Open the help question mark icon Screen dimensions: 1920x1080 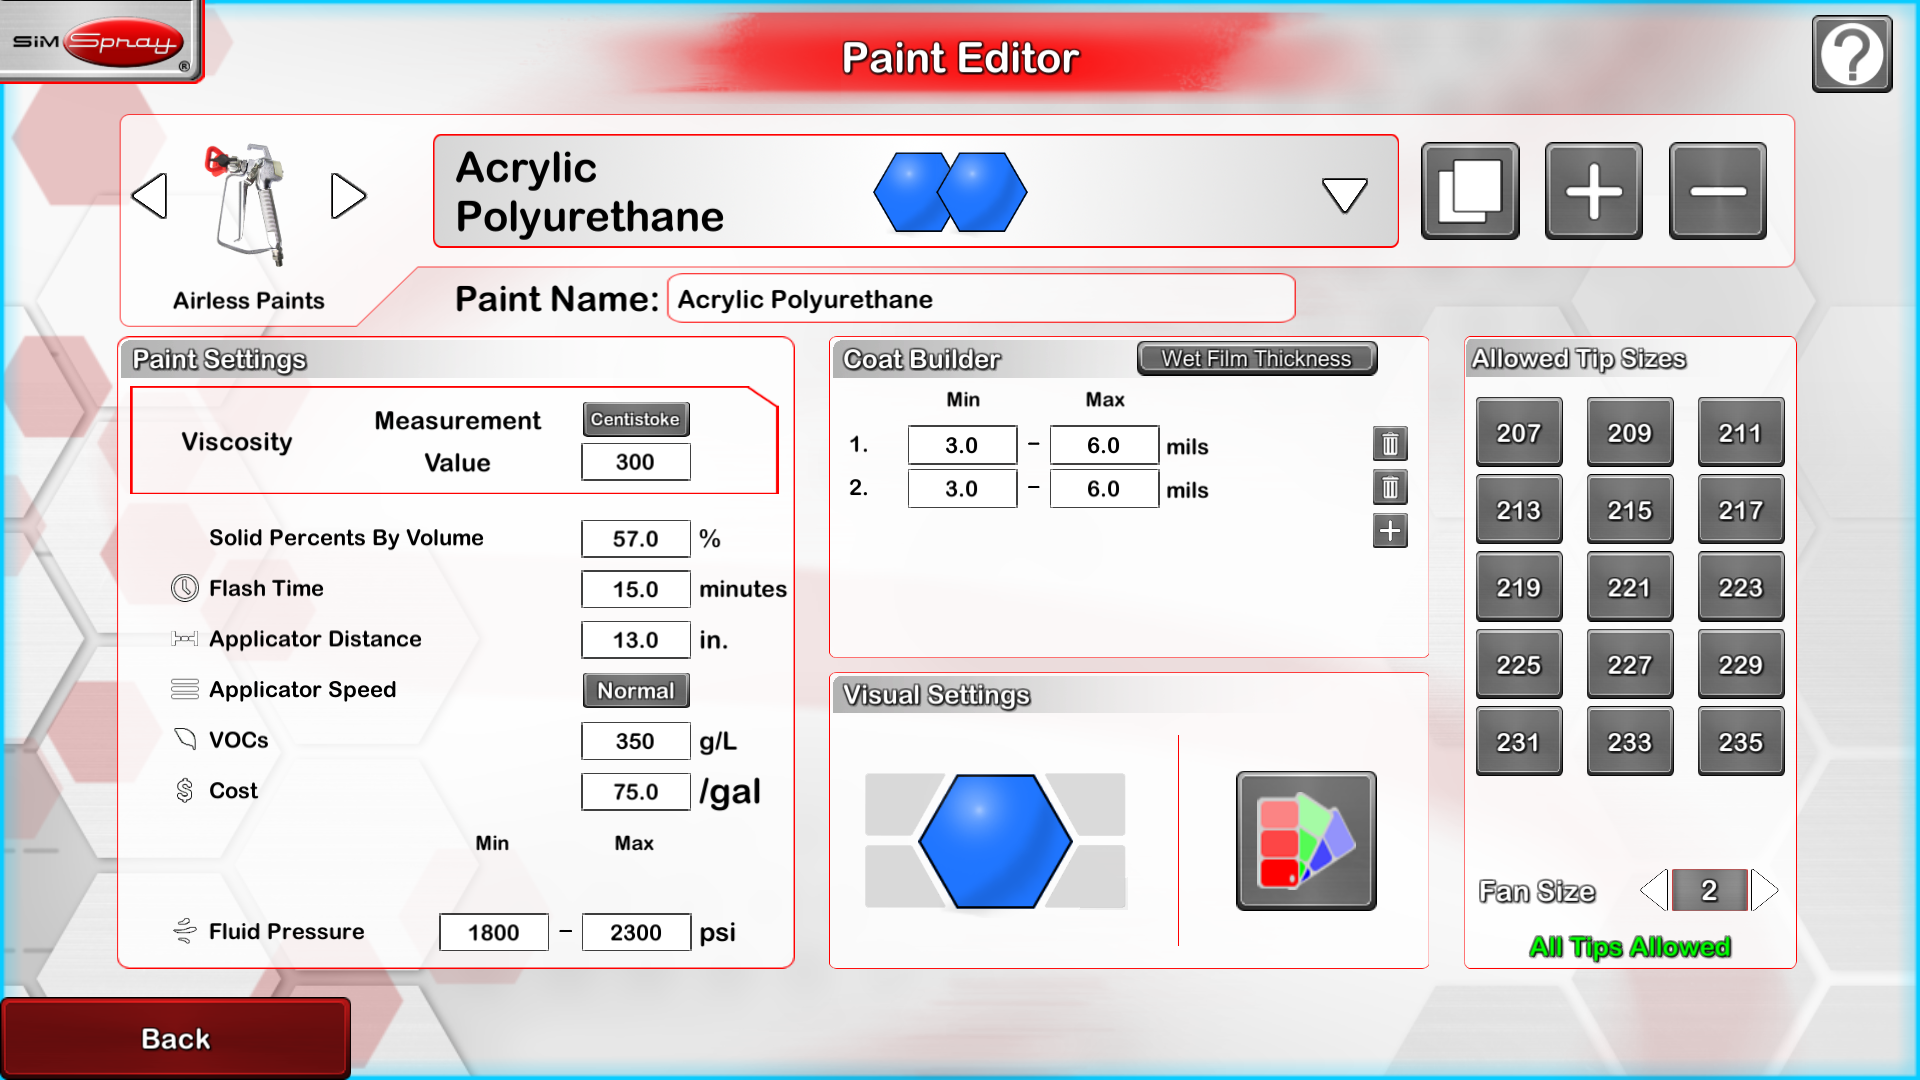pos(1851,55)
